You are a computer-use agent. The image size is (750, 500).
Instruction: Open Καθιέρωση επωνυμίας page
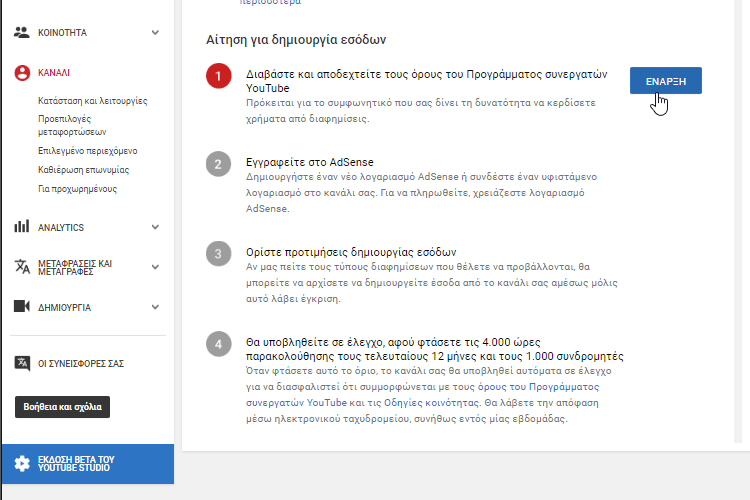click(x=84, y=170)
